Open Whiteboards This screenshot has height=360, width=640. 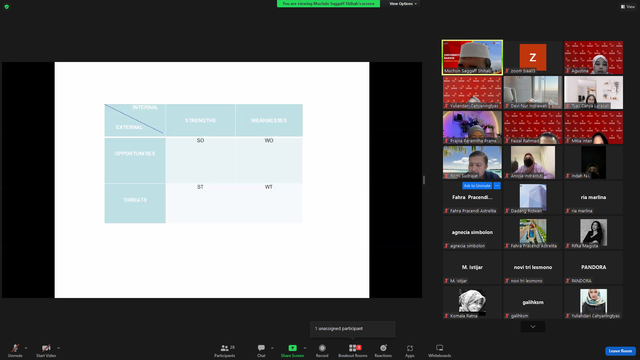point(440,350)
